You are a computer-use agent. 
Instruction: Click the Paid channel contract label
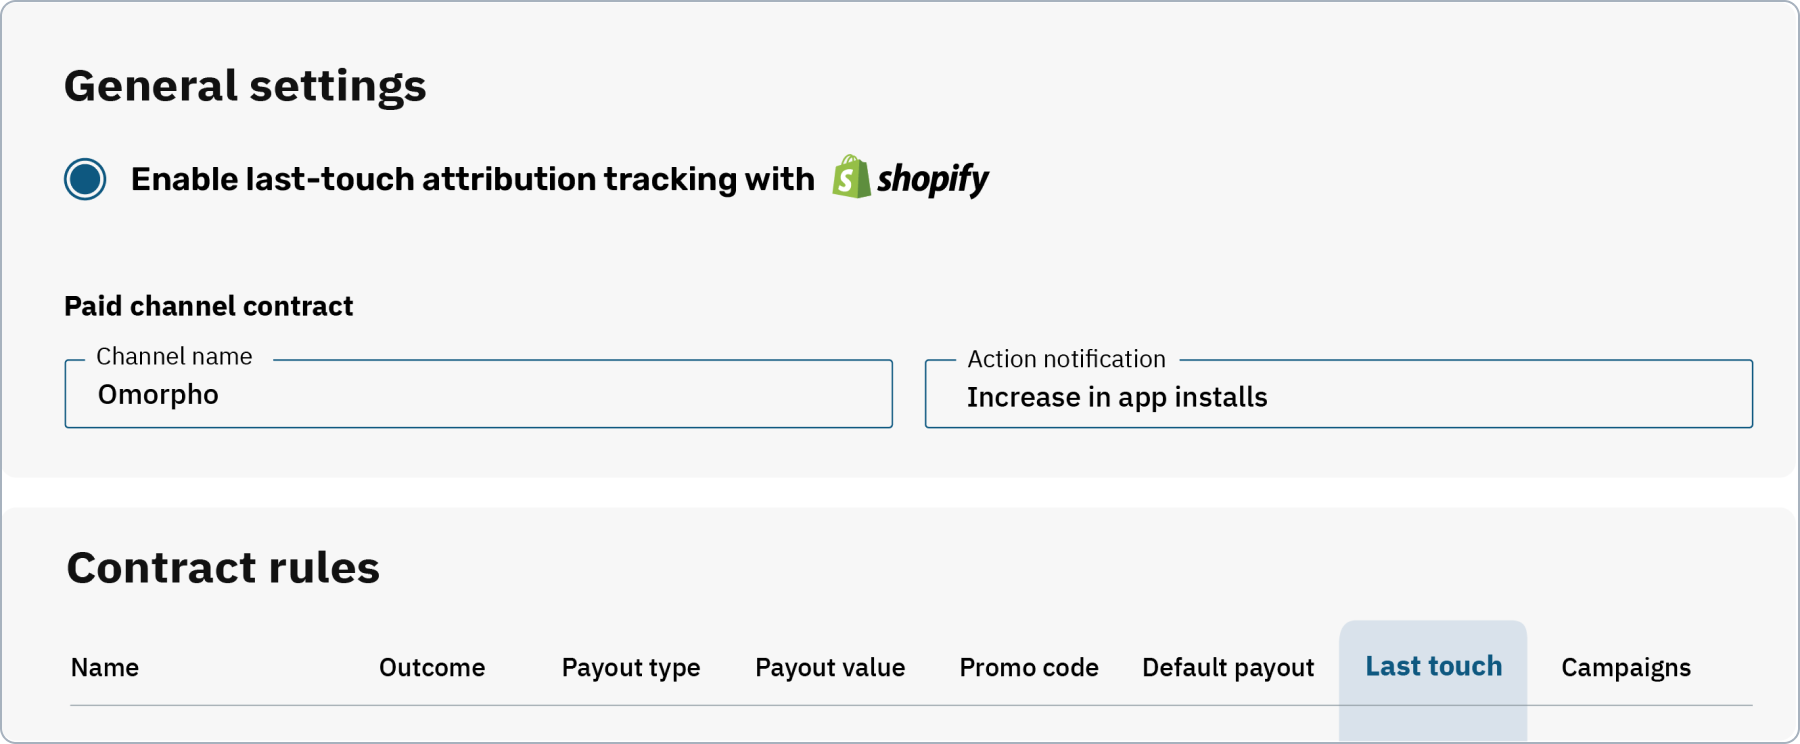click(208, 306)
